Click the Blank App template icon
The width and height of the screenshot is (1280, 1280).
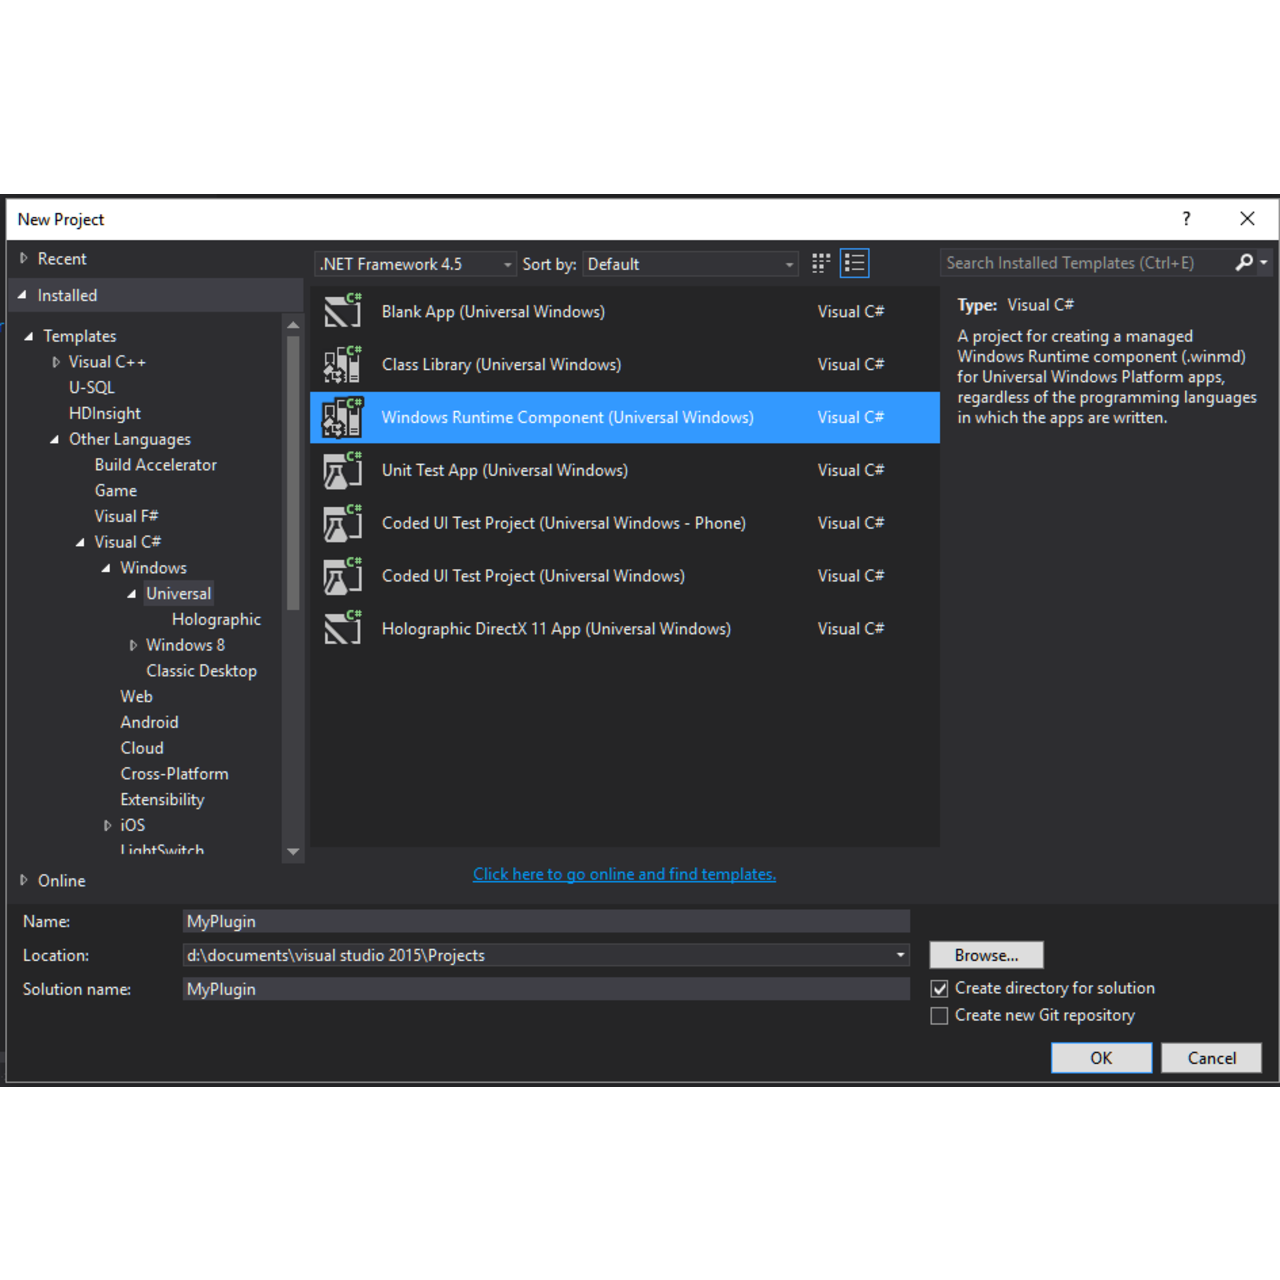pyautogui.click(x=342, y=312)
